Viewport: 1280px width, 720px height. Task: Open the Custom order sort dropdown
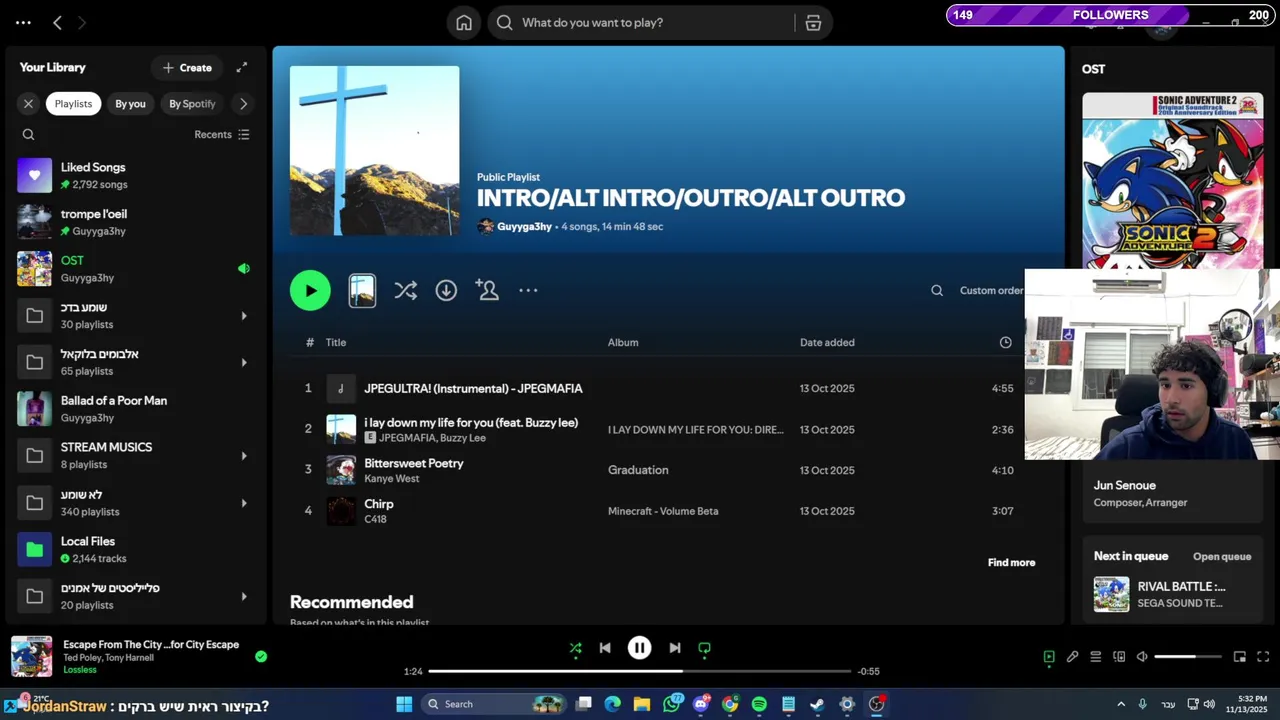point(992,291)
